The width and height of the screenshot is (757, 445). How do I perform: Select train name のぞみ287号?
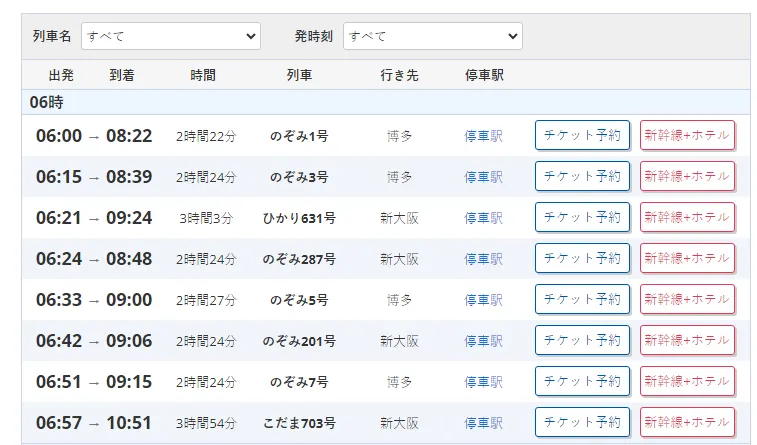[299, 259]
